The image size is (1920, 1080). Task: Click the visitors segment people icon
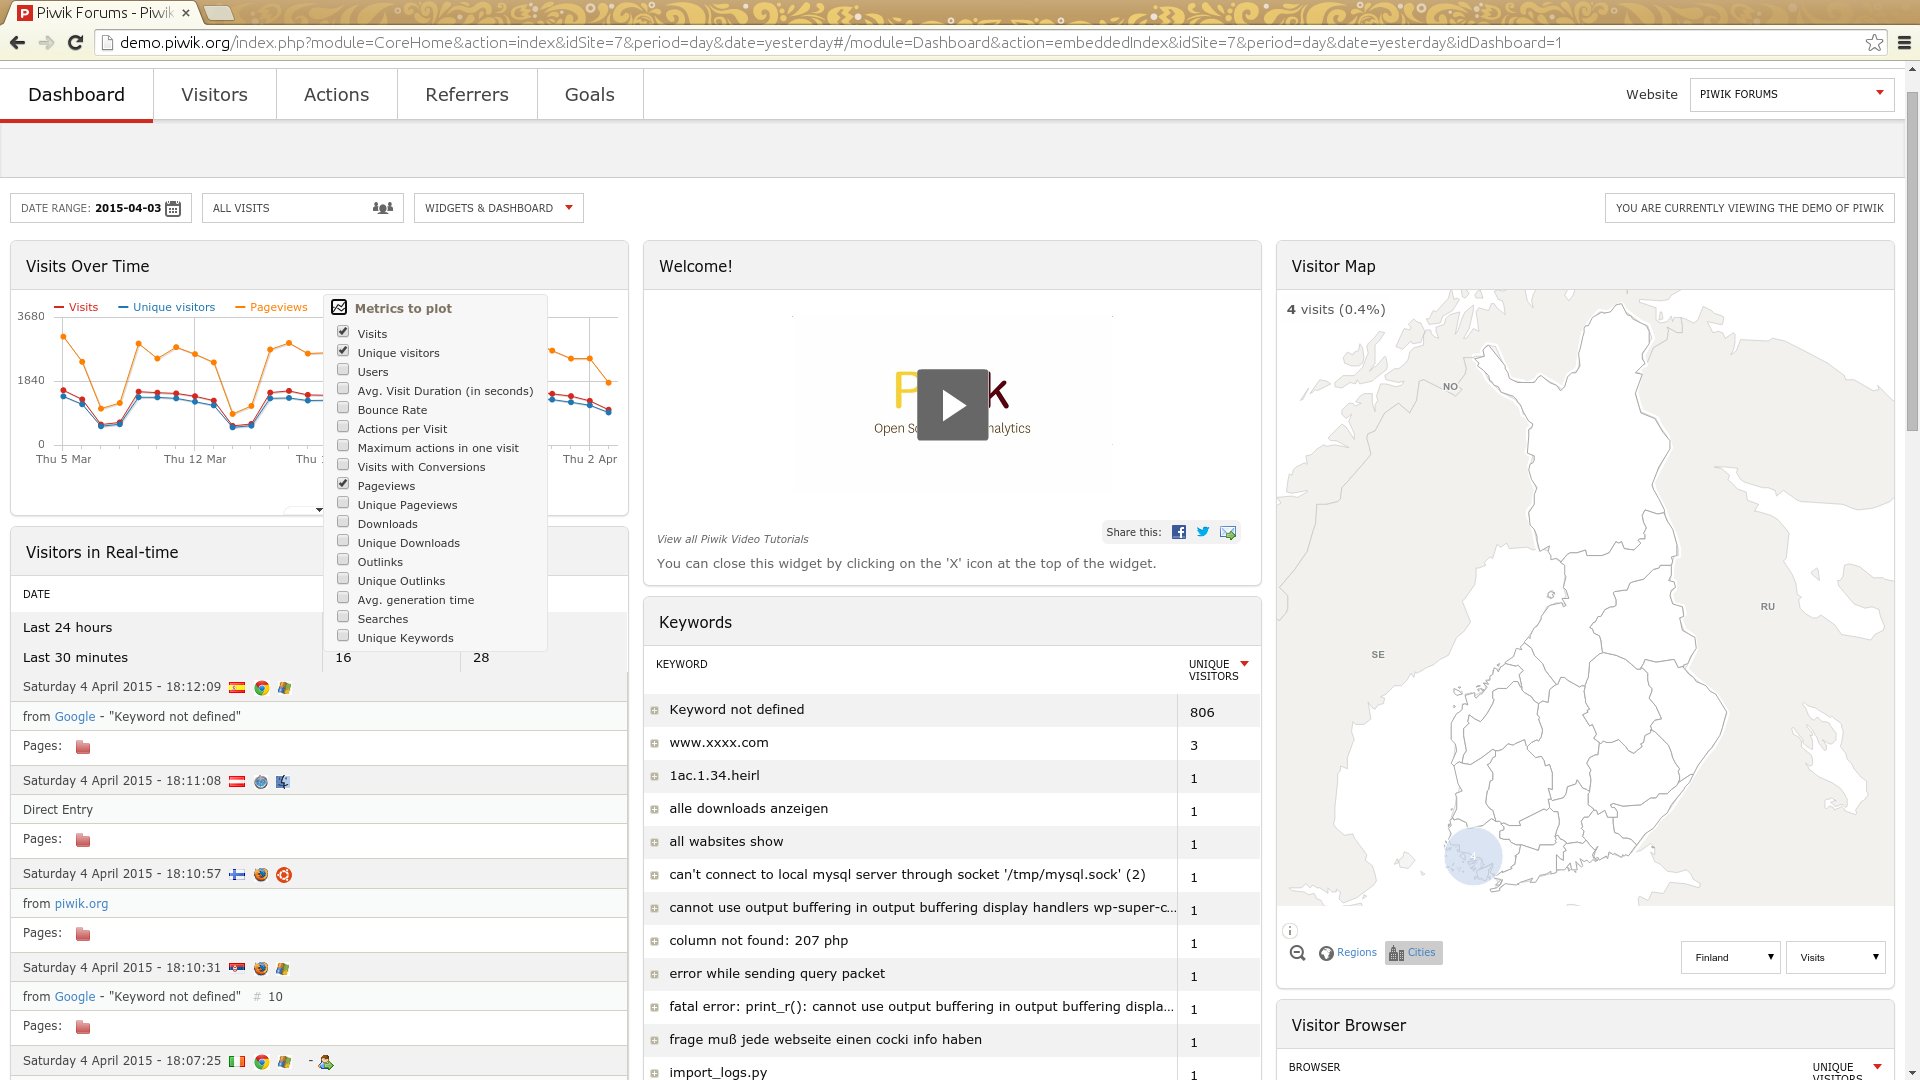tap(383, 208)
